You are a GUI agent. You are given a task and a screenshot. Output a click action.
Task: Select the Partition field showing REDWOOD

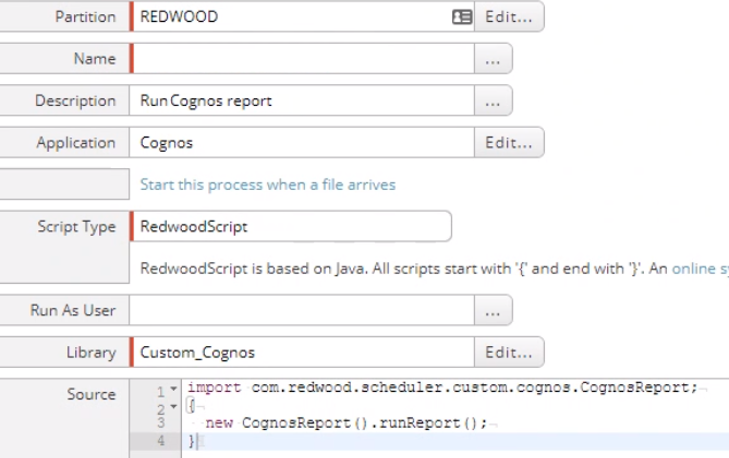[291, 17]
